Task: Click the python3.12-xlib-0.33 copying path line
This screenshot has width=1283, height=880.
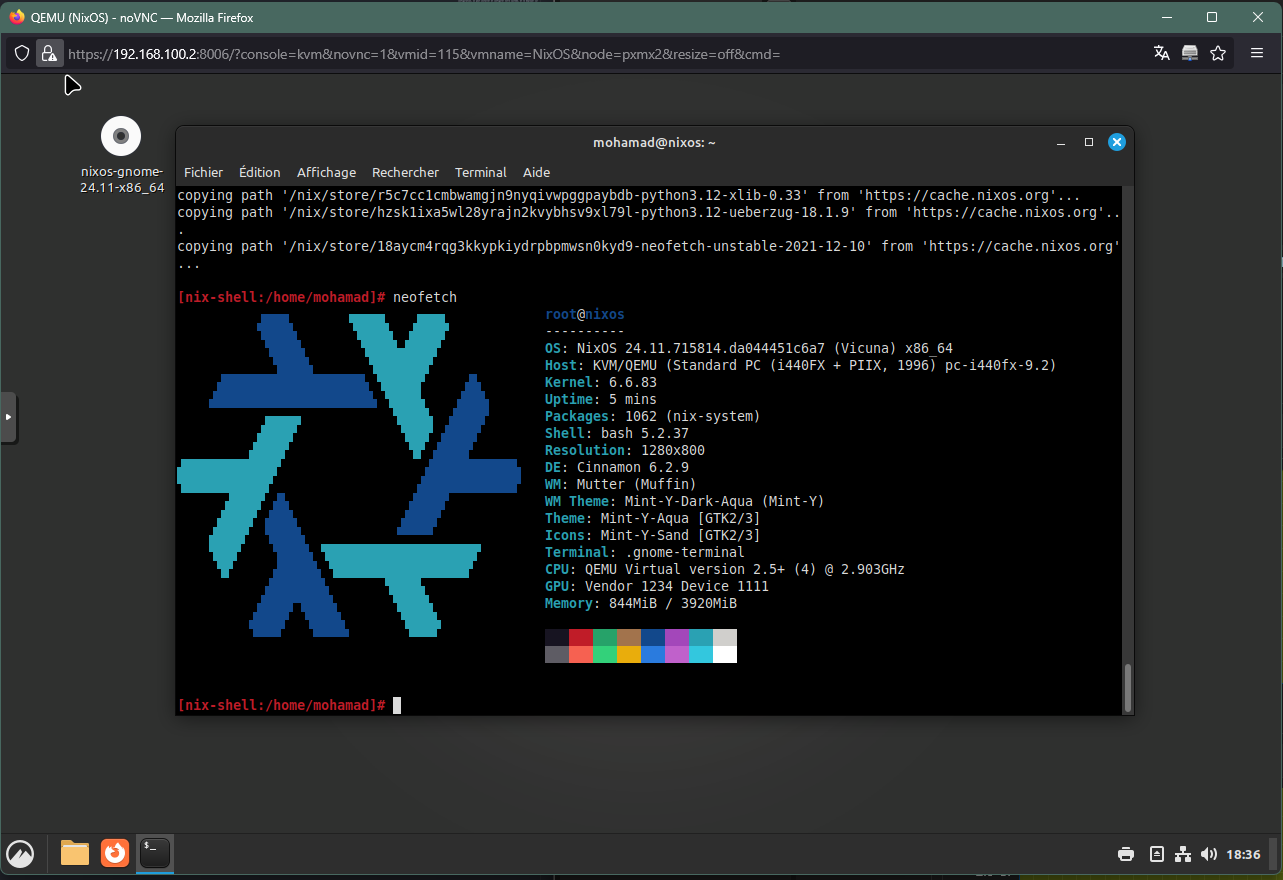Action: click(x=629, y=195)
